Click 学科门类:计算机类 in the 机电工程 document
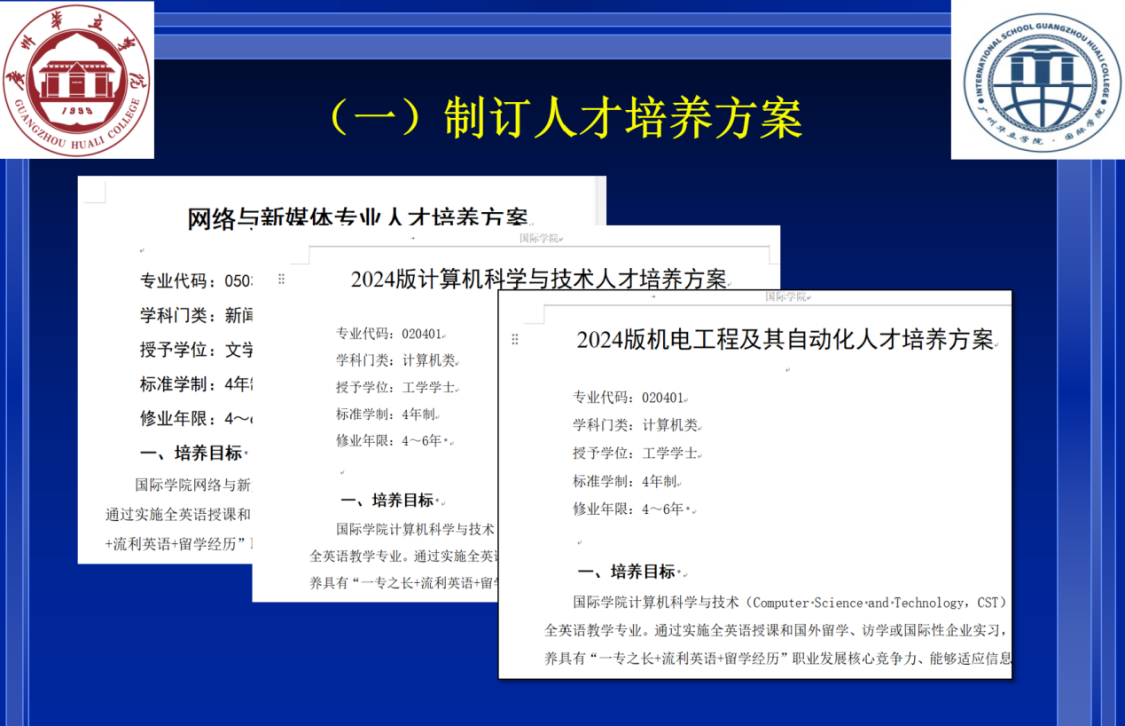The height and width of the screenshot is (726, 1125). pos(636,425)
